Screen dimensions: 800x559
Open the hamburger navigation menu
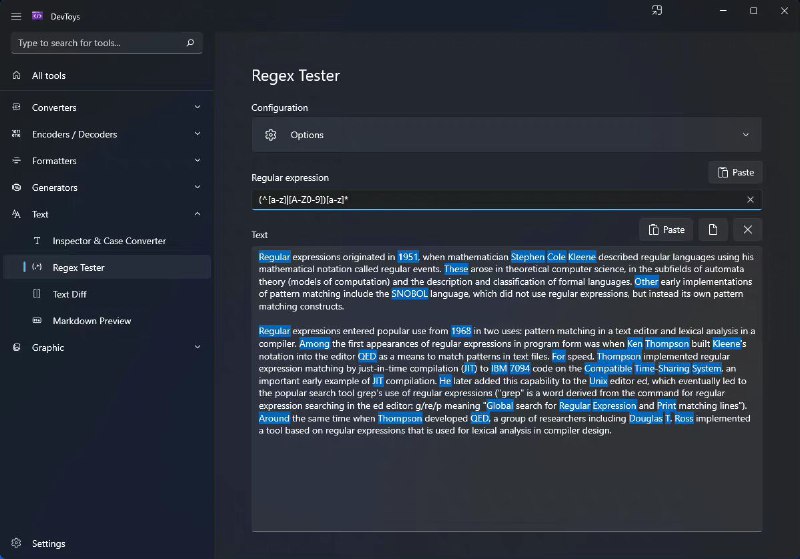pyautogui.click(x=16, y=16)
